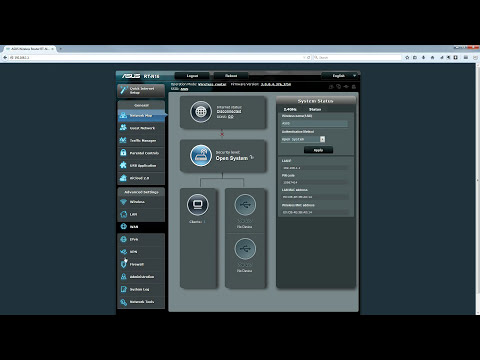Click the browser back arrow
Viewport: 480px width, 360px height.
pyautogui.click(x=5, y=58)
